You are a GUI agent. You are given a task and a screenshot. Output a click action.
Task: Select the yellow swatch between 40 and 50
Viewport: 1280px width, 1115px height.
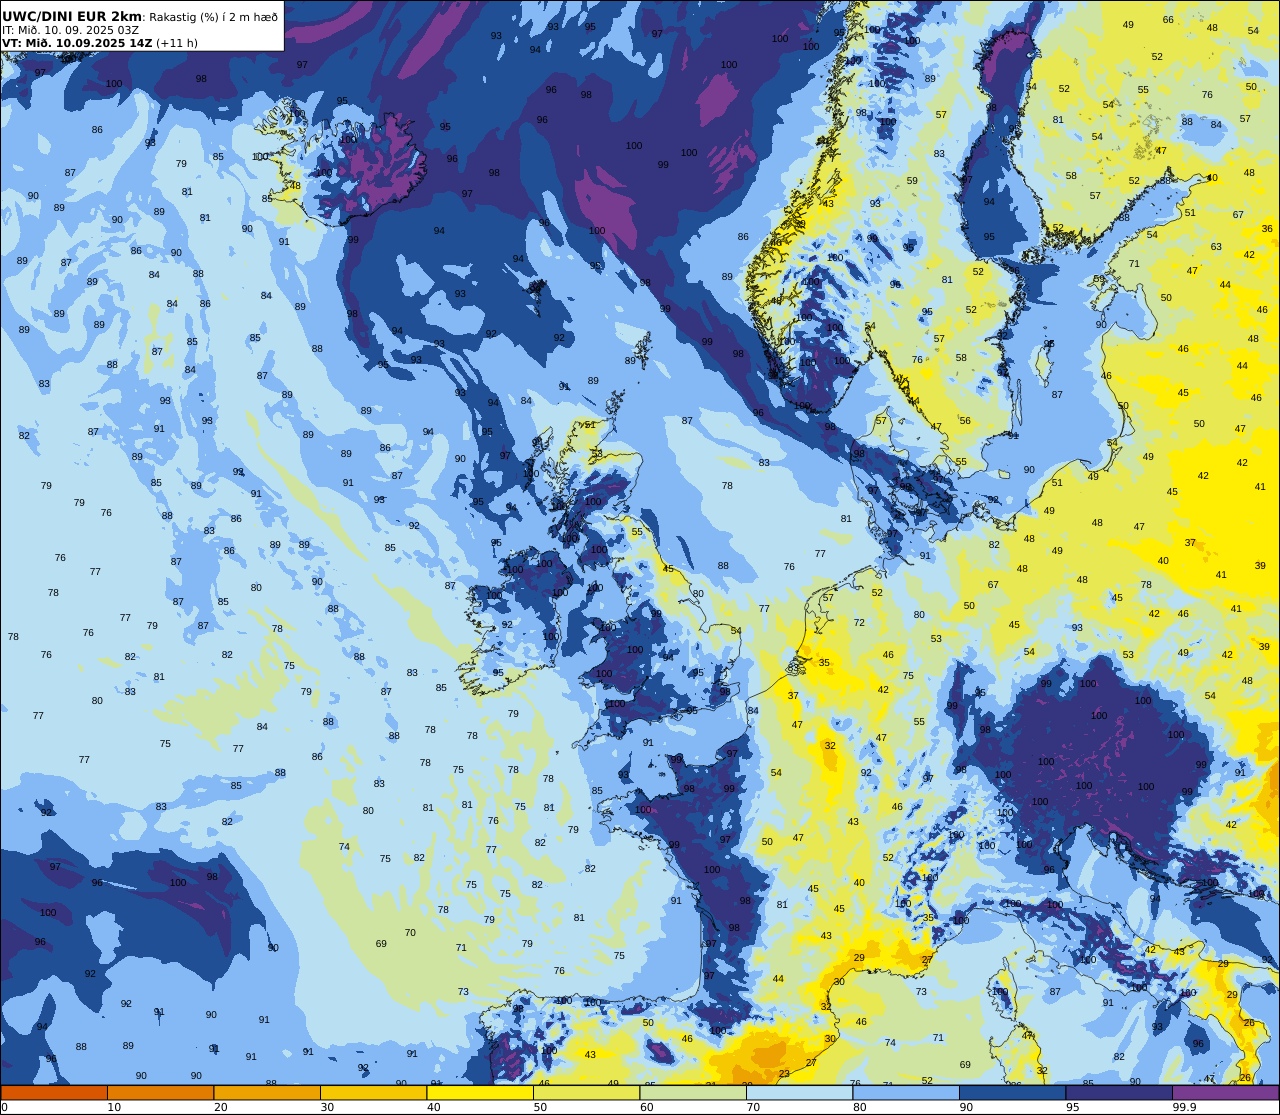click(480, 1093)
